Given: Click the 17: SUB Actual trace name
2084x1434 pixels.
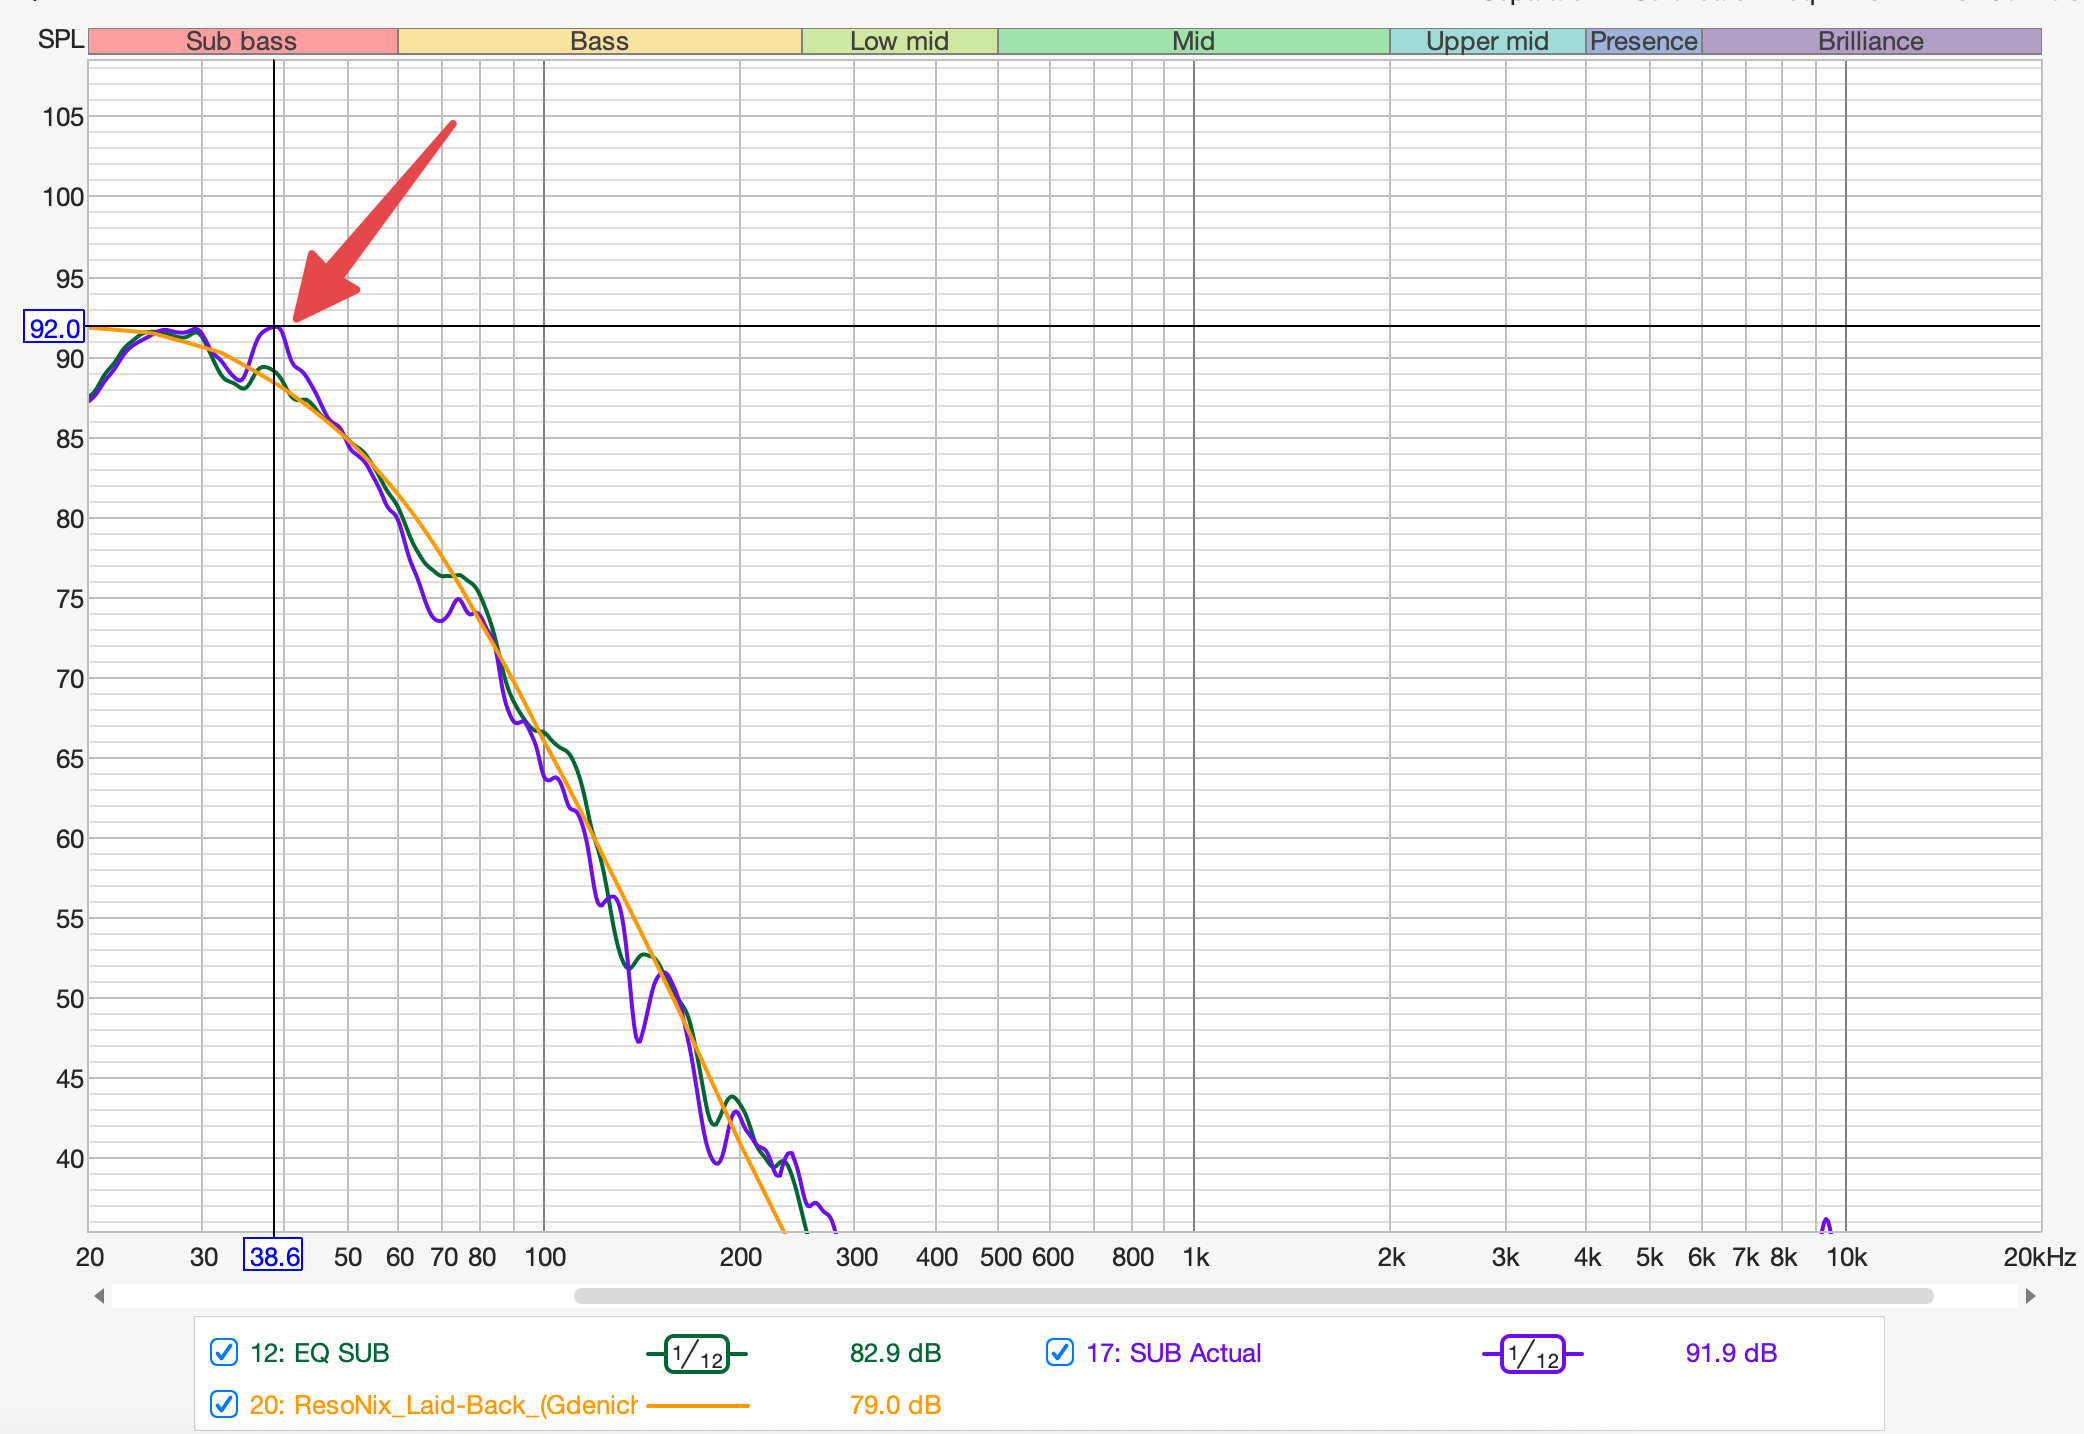Looking at the screenshot, I should click(1173, 1353).
